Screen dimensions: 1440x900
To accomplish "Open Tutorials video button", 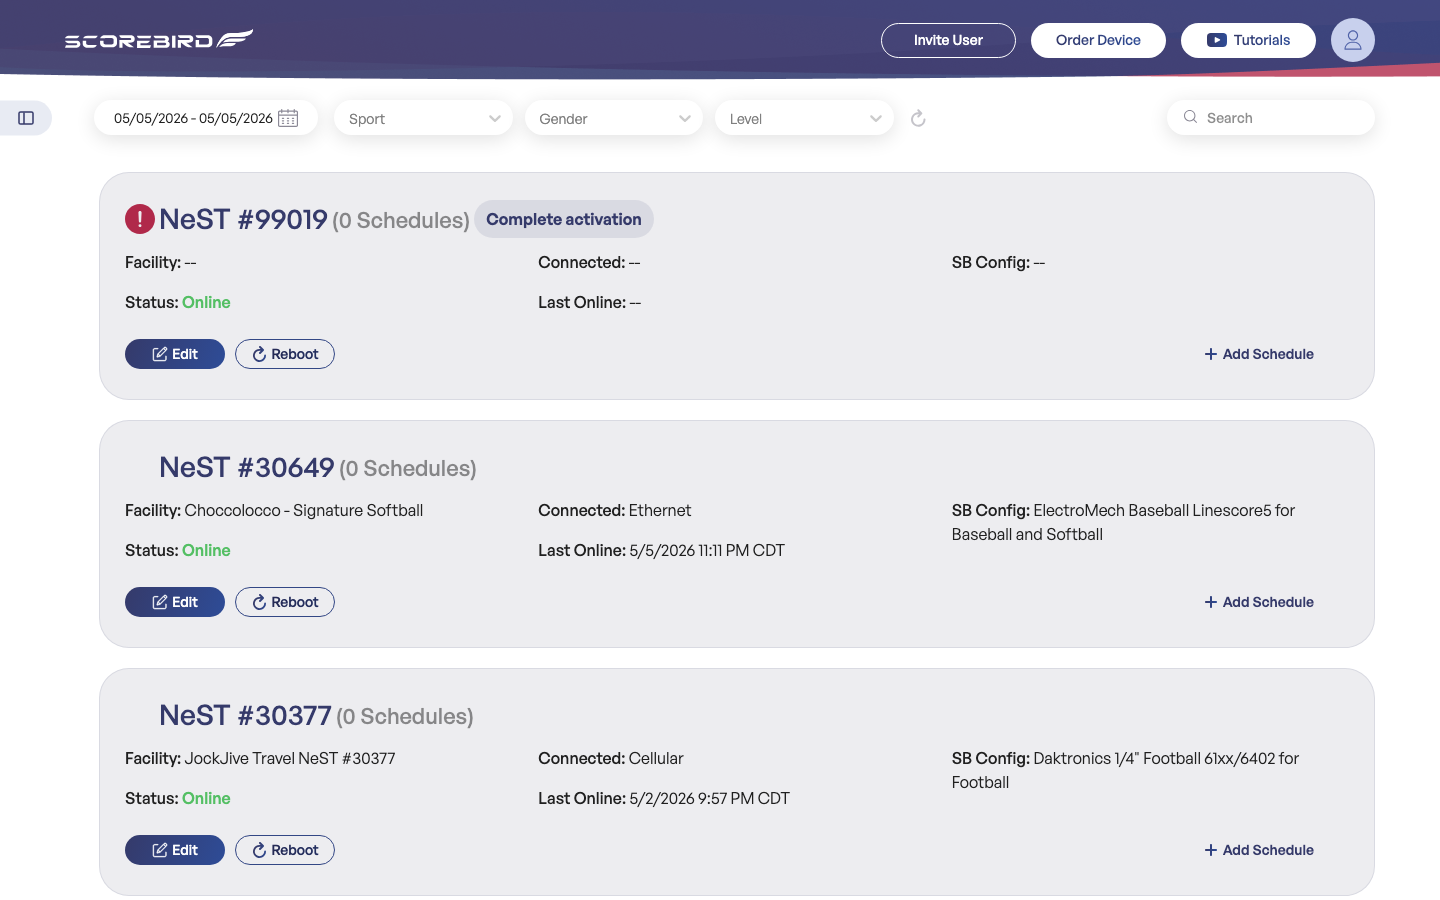I will click(x=1248, y=40).
